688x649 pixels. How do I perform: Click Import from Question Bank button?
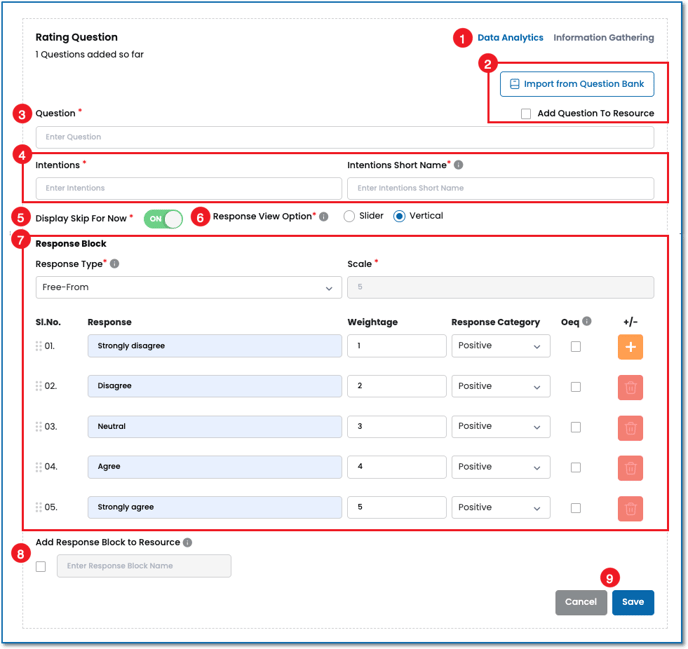[x=577, y=84]
